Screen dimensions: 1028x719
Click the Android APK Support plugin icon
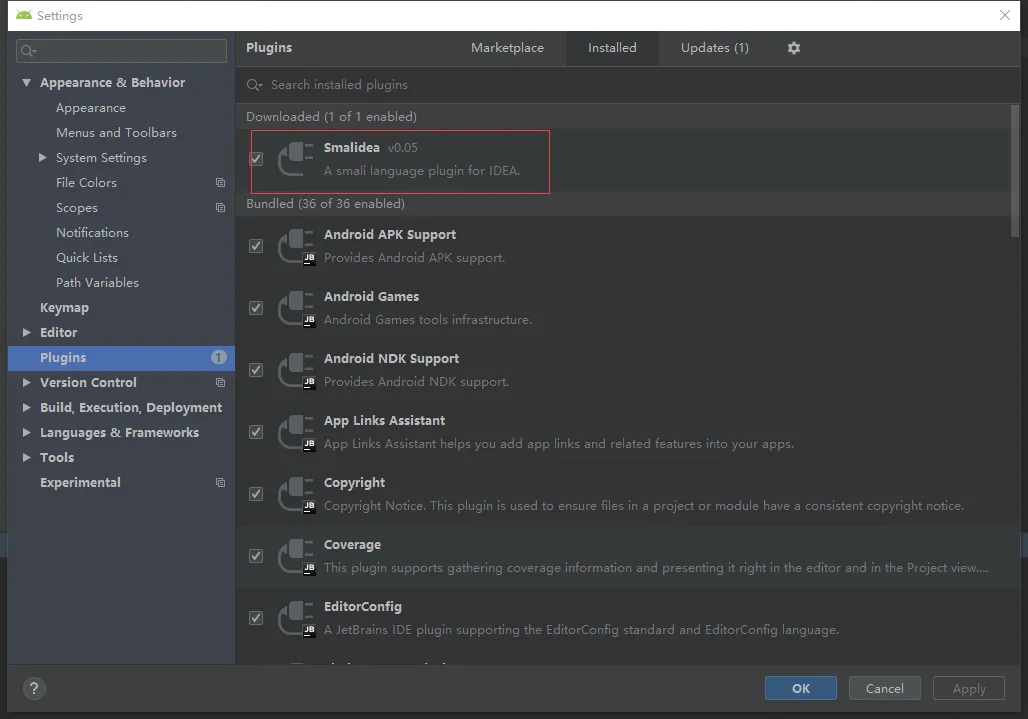click(296, 246)
